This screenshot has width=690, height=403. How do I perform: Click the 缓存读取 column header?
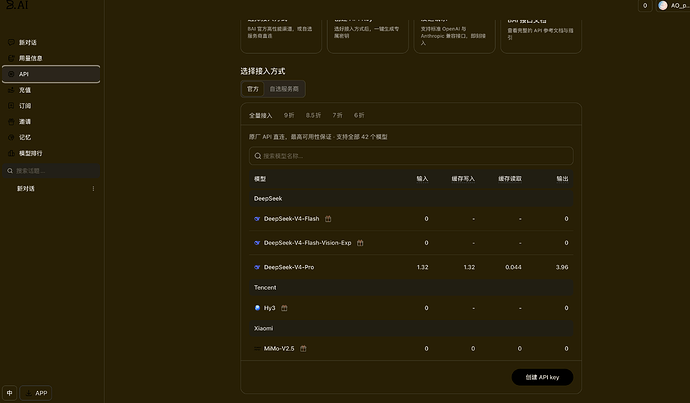click(x=510, y=179)
